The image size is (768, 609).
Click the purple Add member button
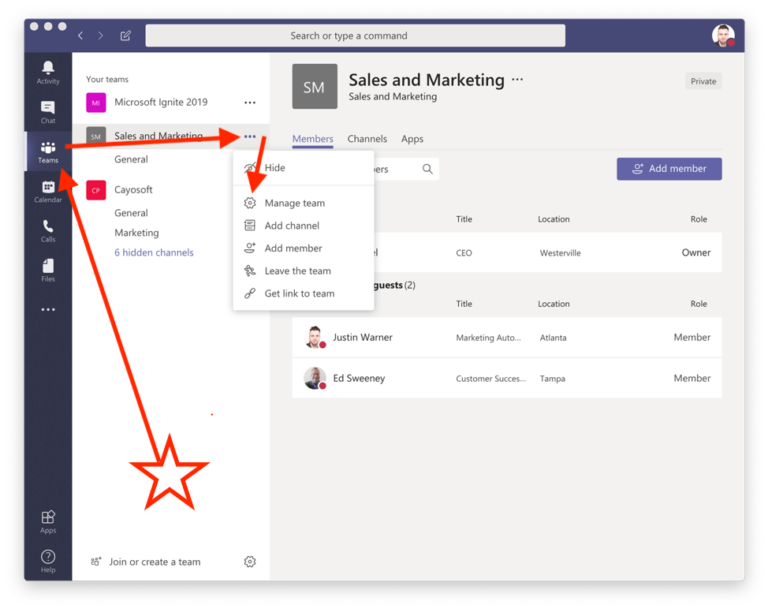pyautogui.click(x=669, y=169)
